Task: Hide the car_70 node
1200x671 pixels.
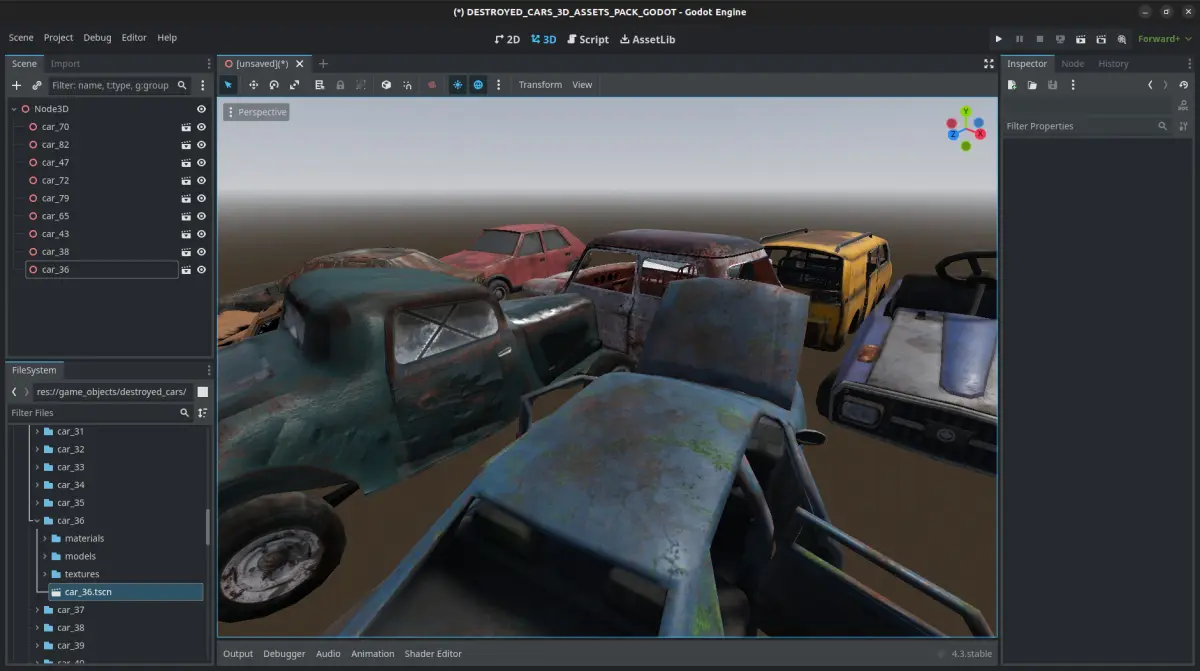Action: 202,127
